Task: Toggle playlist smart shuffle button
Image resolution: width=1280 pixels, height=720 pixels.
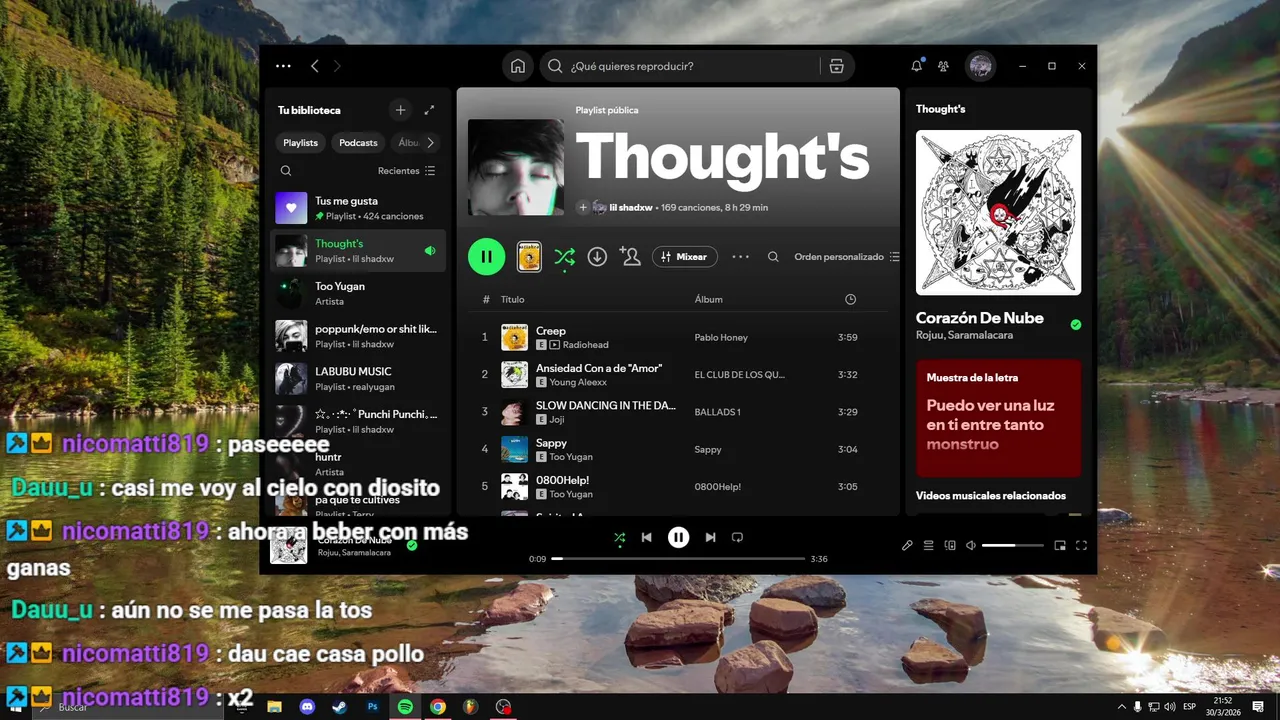Action: (x=564, y=257)
